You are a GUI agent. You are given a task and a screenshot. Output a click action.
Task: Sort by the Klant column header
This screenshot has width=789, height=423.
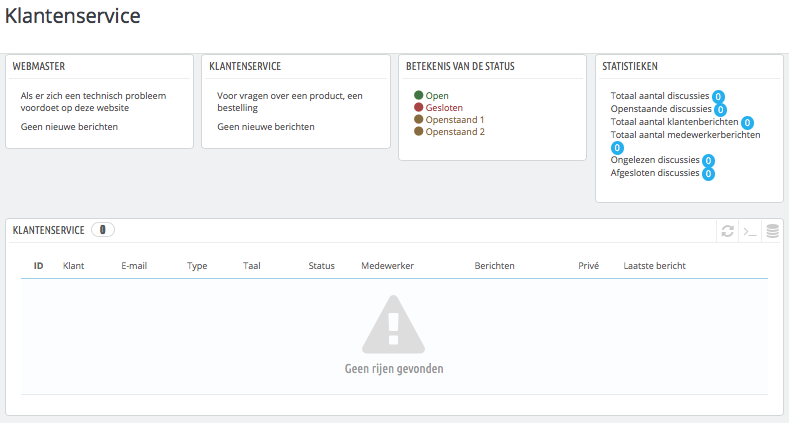[x=73, y=266]
